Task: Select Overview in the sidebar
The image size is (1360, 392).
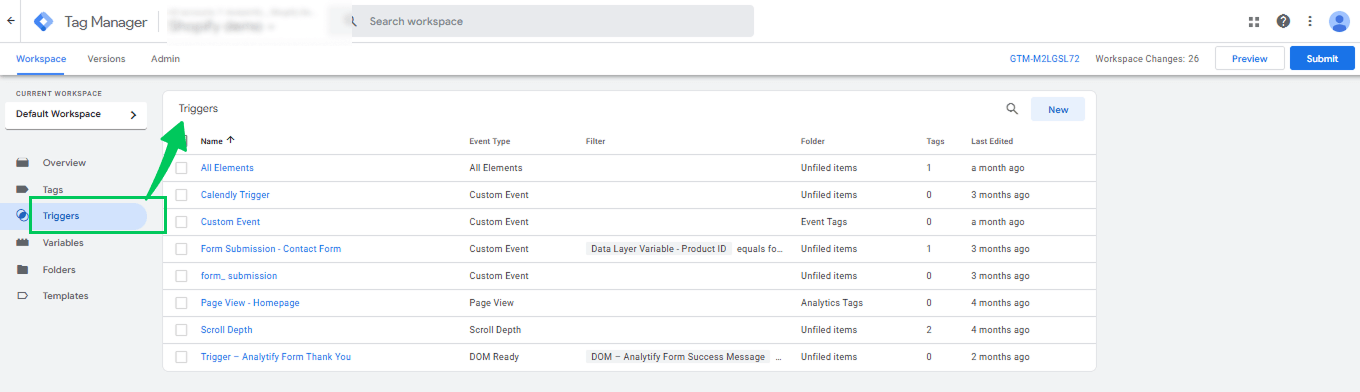Action: pyautogui.click(x=64, y=163)
